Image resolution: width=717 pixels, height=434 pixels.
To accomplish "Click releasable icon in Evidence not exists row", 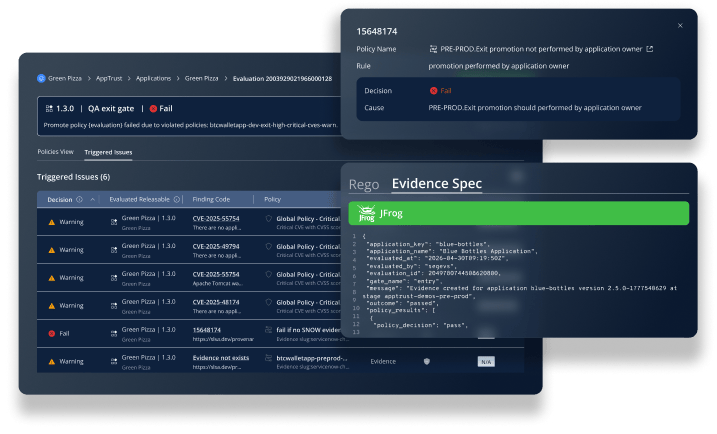I will [x=114, y=362].
